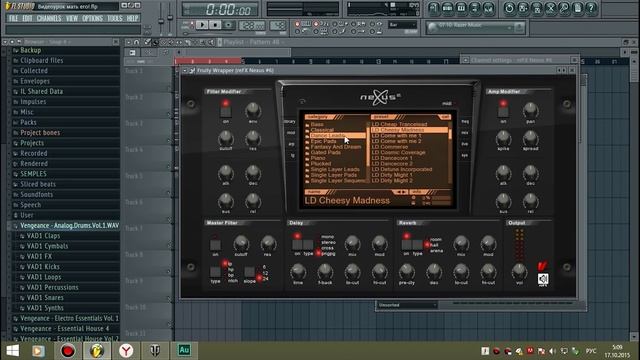This screenshot has height=360, width=640.
Task: Click the scissors-style icon in top toolbar
Action: pos(550,8)
